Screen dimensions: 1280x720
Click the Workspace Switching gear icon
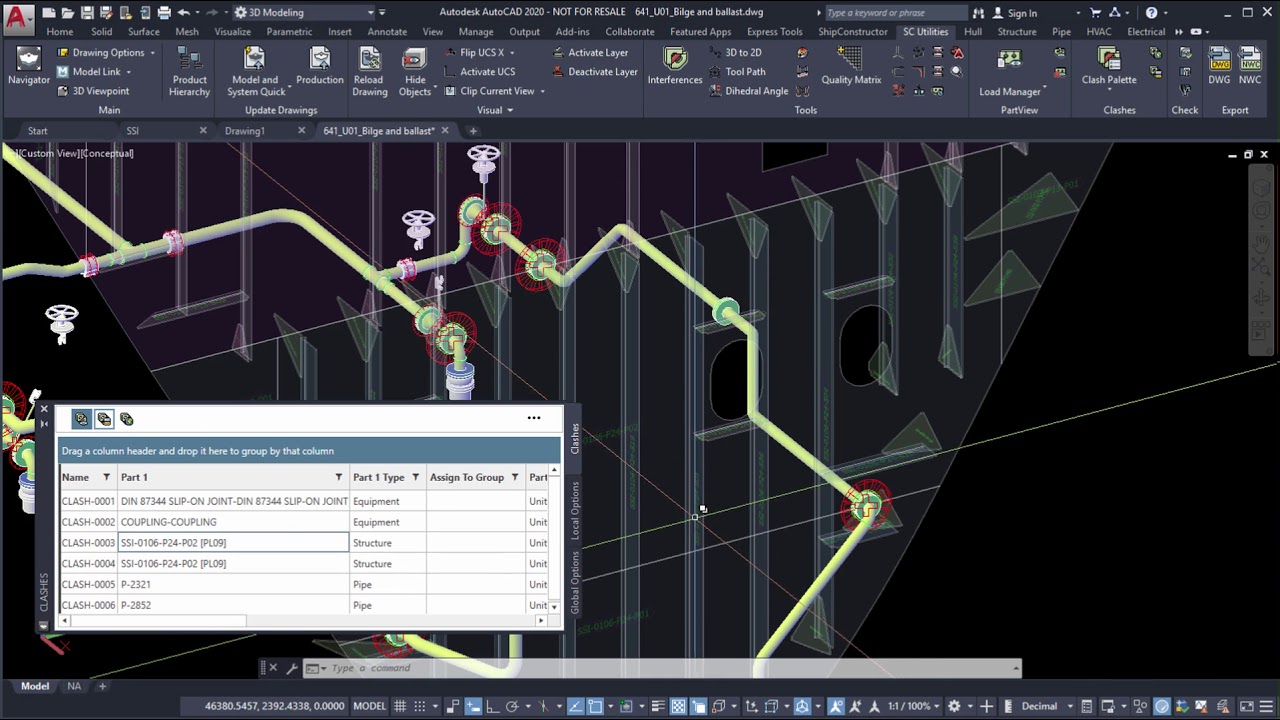(x=954, y=706)
